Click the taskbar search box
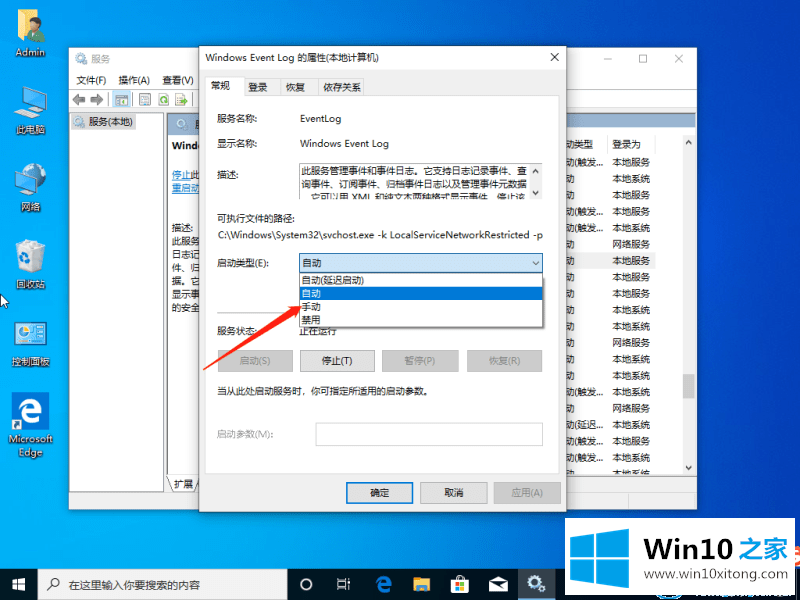800x600 pixels. (x=162, y=584)
